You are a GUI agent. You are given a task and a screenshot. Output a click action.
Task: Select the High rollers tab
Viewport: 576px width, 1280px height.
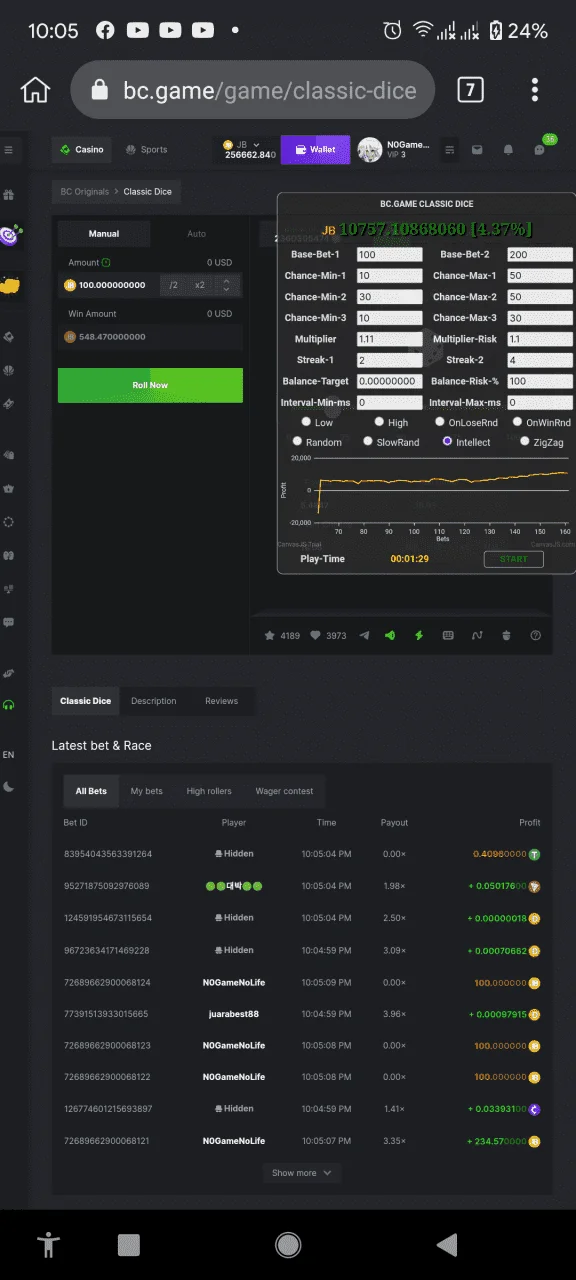[209, 791]
